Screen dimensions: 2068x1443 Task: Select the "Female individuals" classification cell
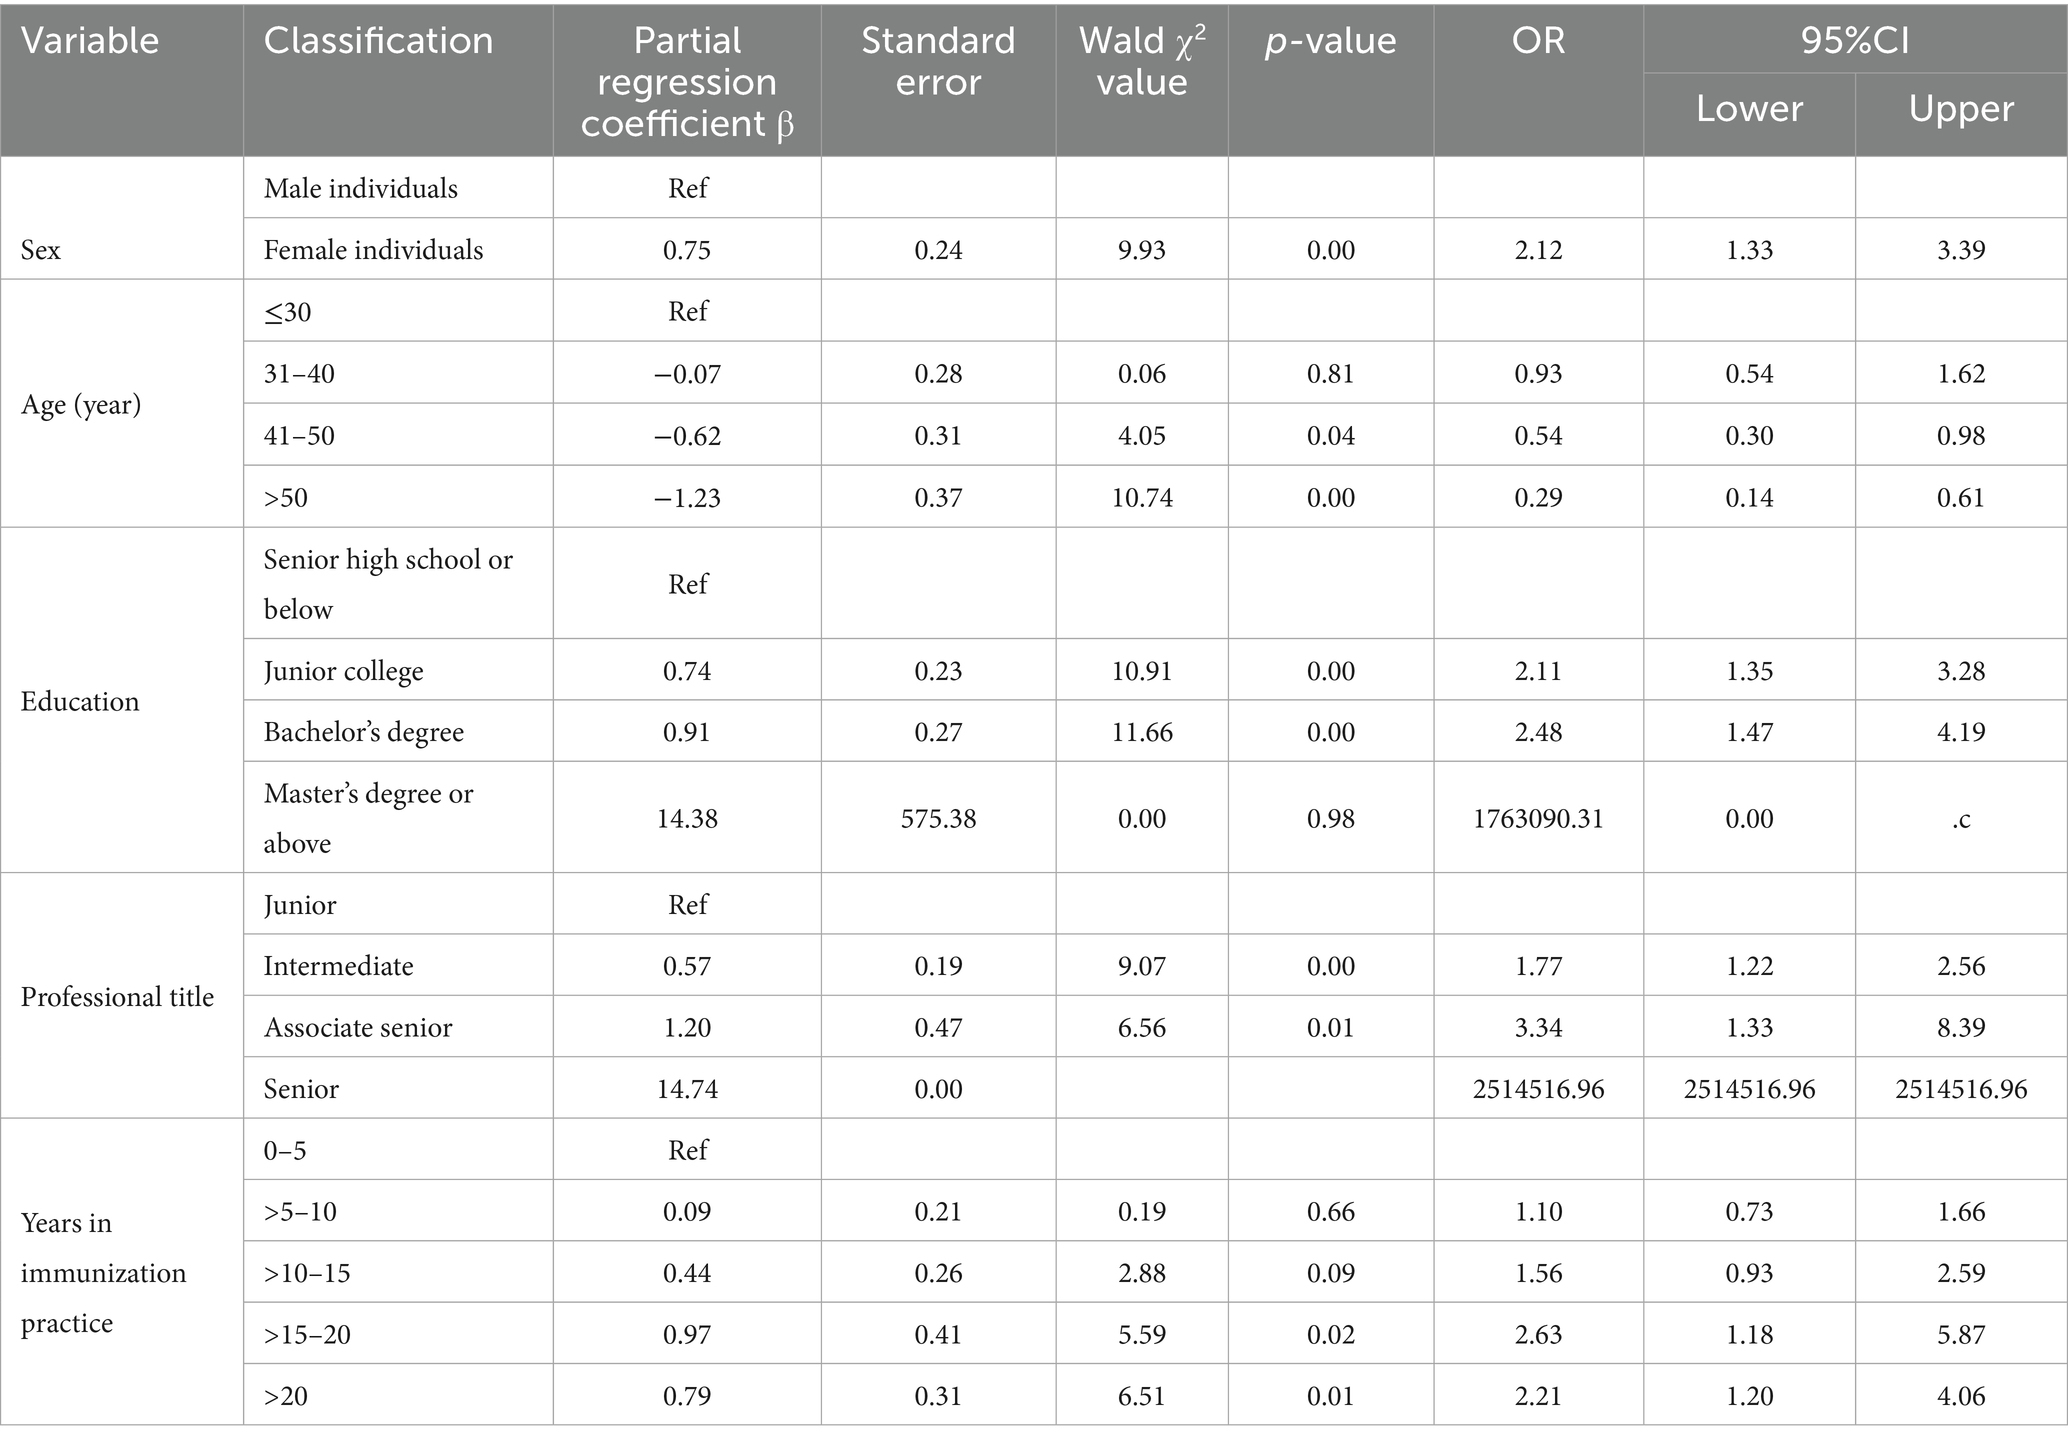pyautogui.click(x=373, y=250)
